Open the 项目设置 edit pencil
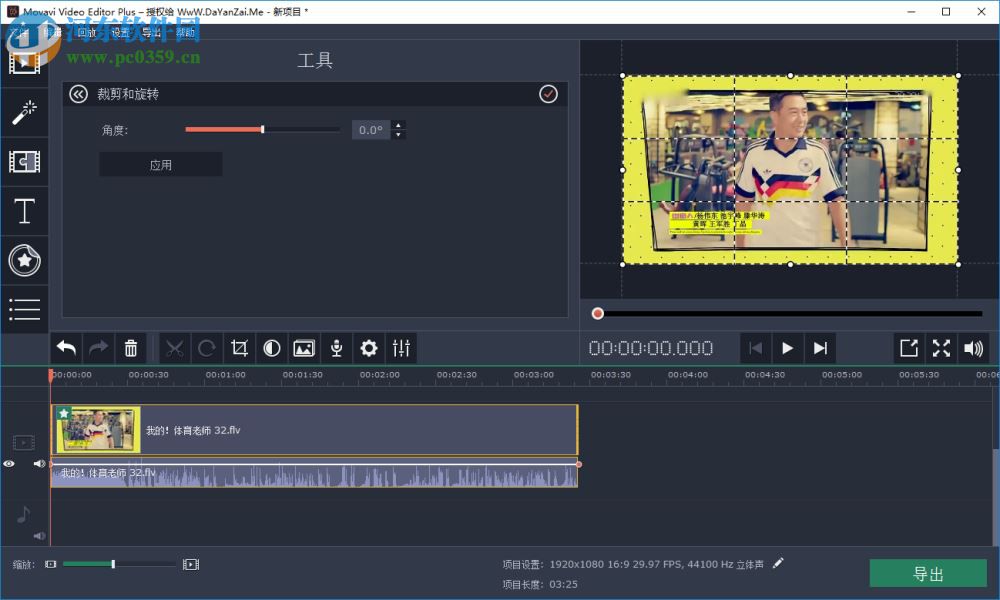The image size is (1000, 600). coord(778,563)
